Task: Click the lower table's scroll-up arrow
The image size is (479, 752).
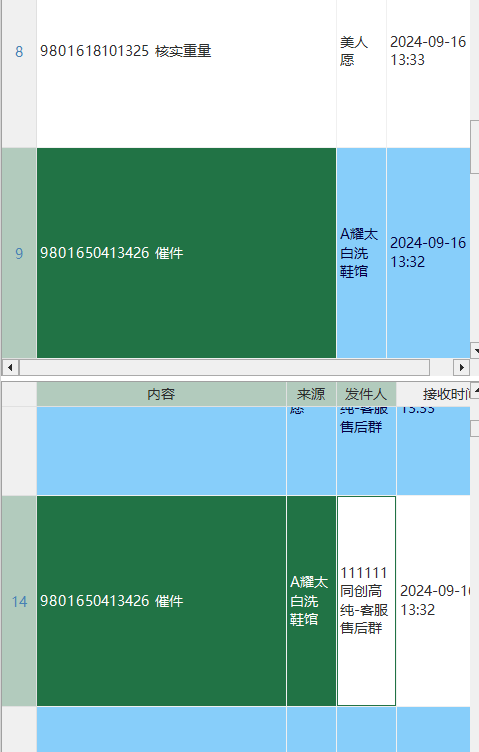Action: point(475,390)
